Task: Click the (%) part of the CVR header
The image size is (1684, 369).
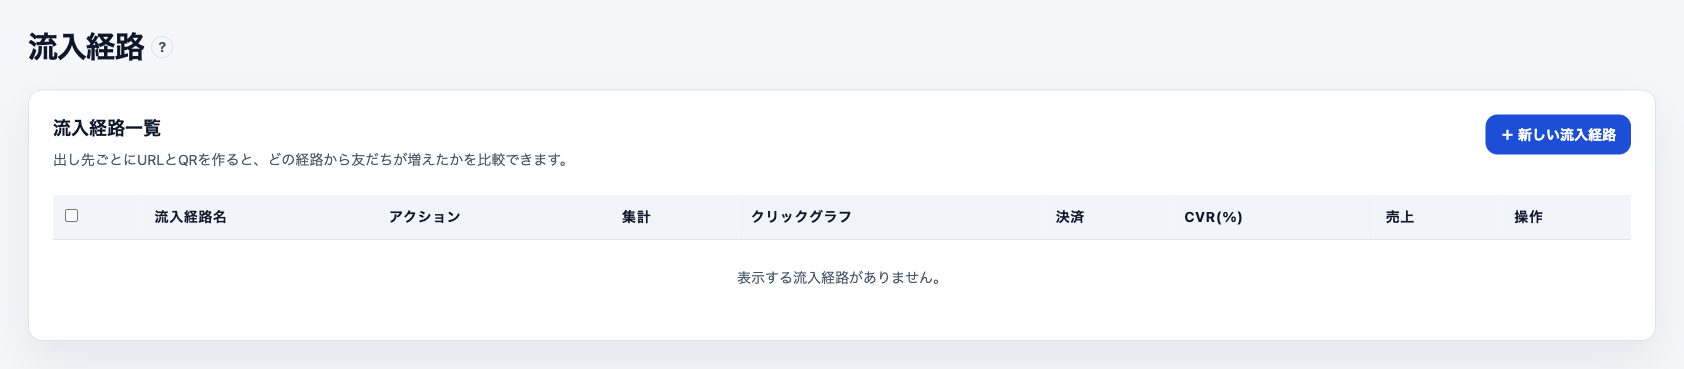Action: [x=1229, y=217]
